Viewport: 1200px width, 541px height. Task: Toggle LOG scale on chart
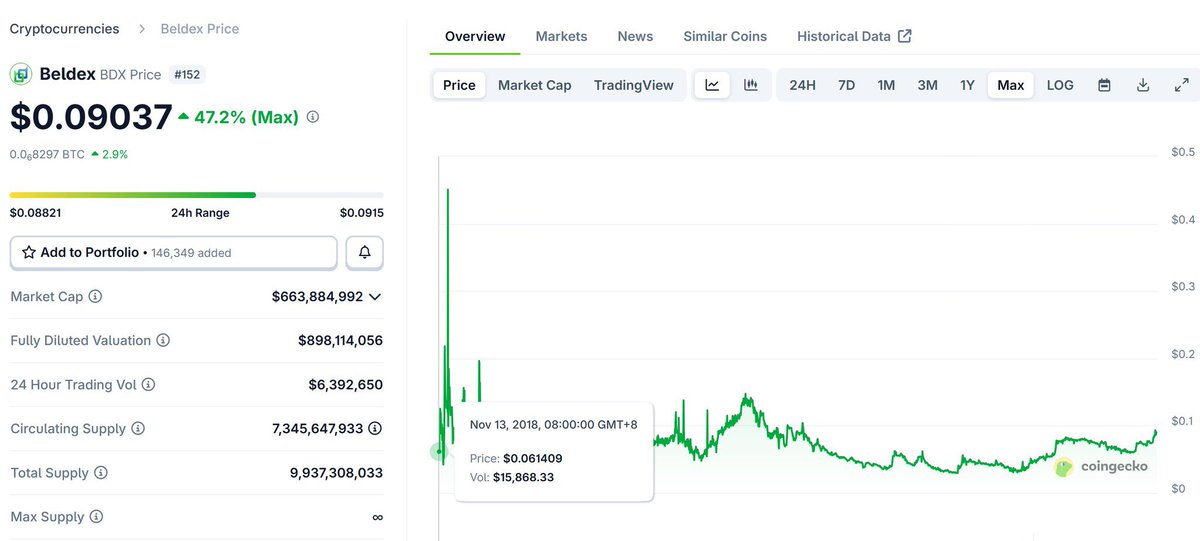click(1060, 85)
